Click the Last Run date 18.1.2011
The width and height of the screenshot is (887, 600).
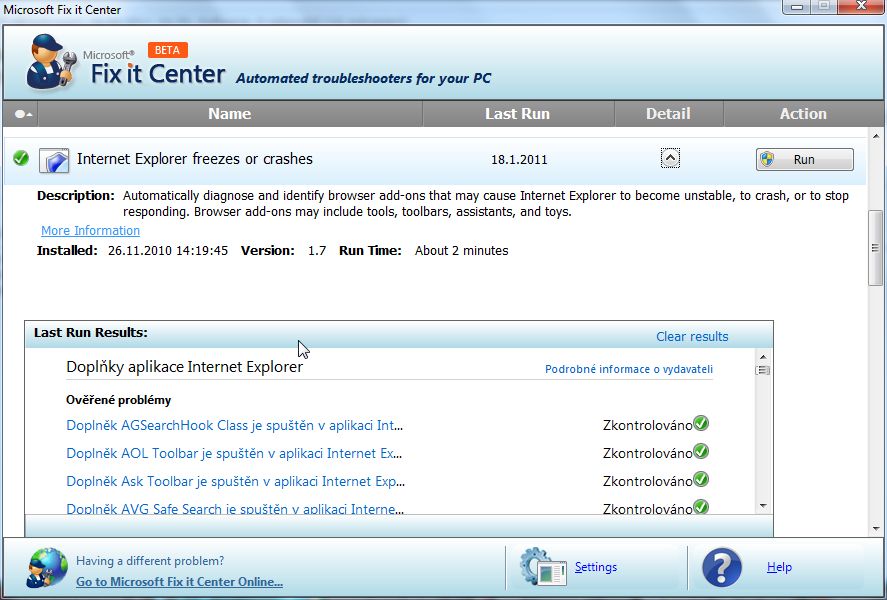click(519, 159)
